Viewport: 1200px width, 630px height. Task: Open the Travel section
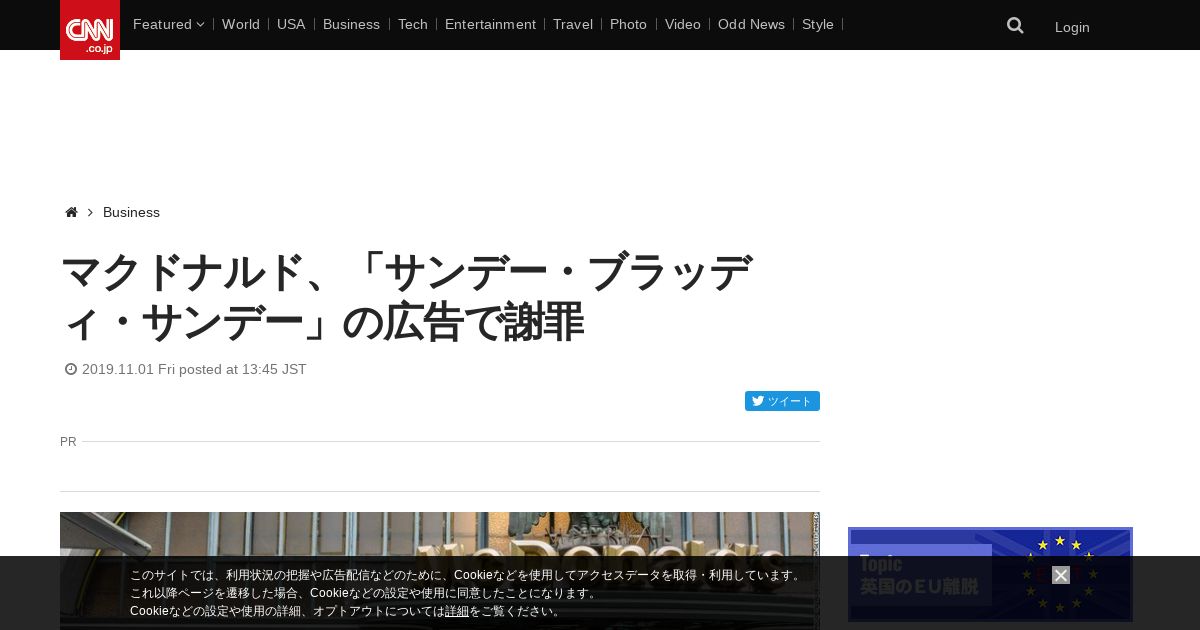(573, 24)
